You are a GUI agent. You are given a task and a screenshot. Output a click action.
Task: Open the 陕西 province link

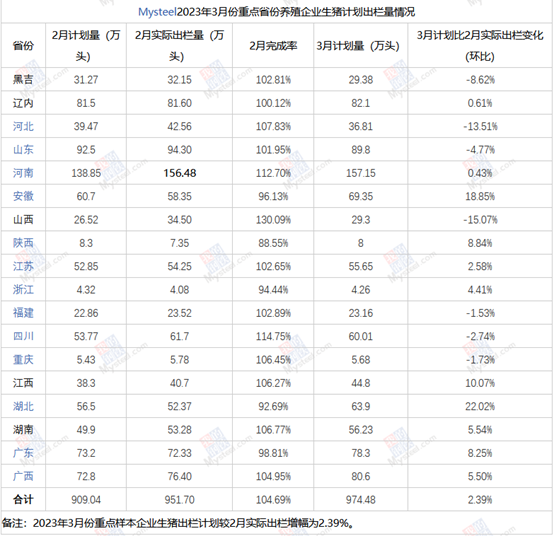pos(23,243)
